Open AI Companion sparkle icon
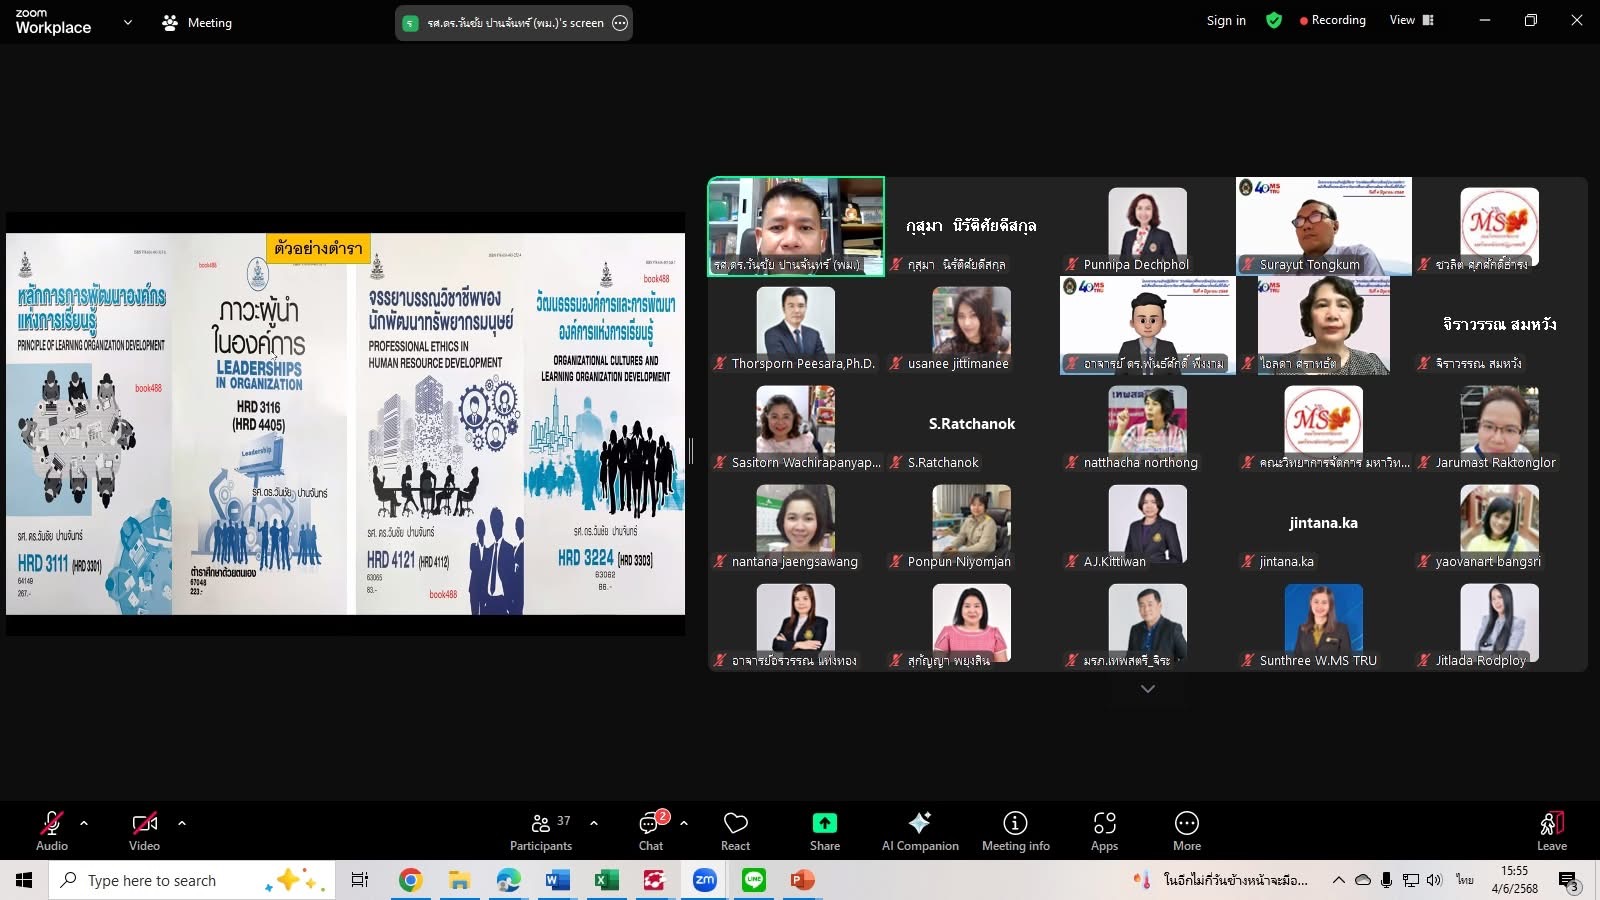This screenshot has width=1600, height=900. [x=919, y=823]
